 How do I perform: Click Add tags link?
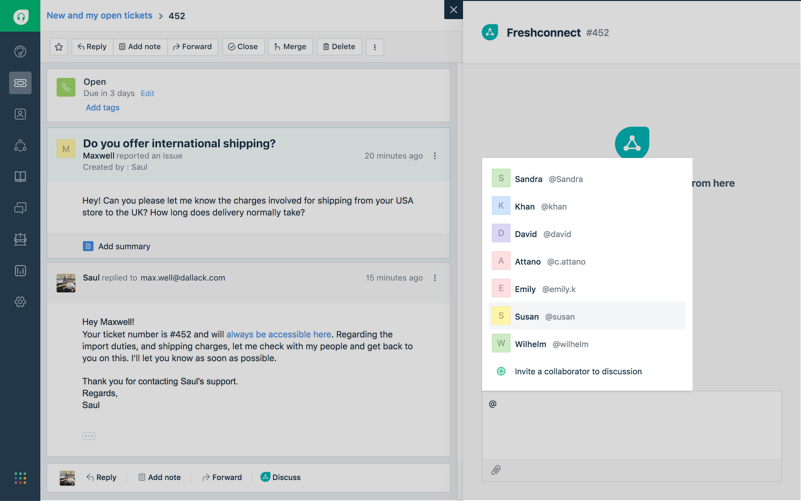(x=102, y=108)
